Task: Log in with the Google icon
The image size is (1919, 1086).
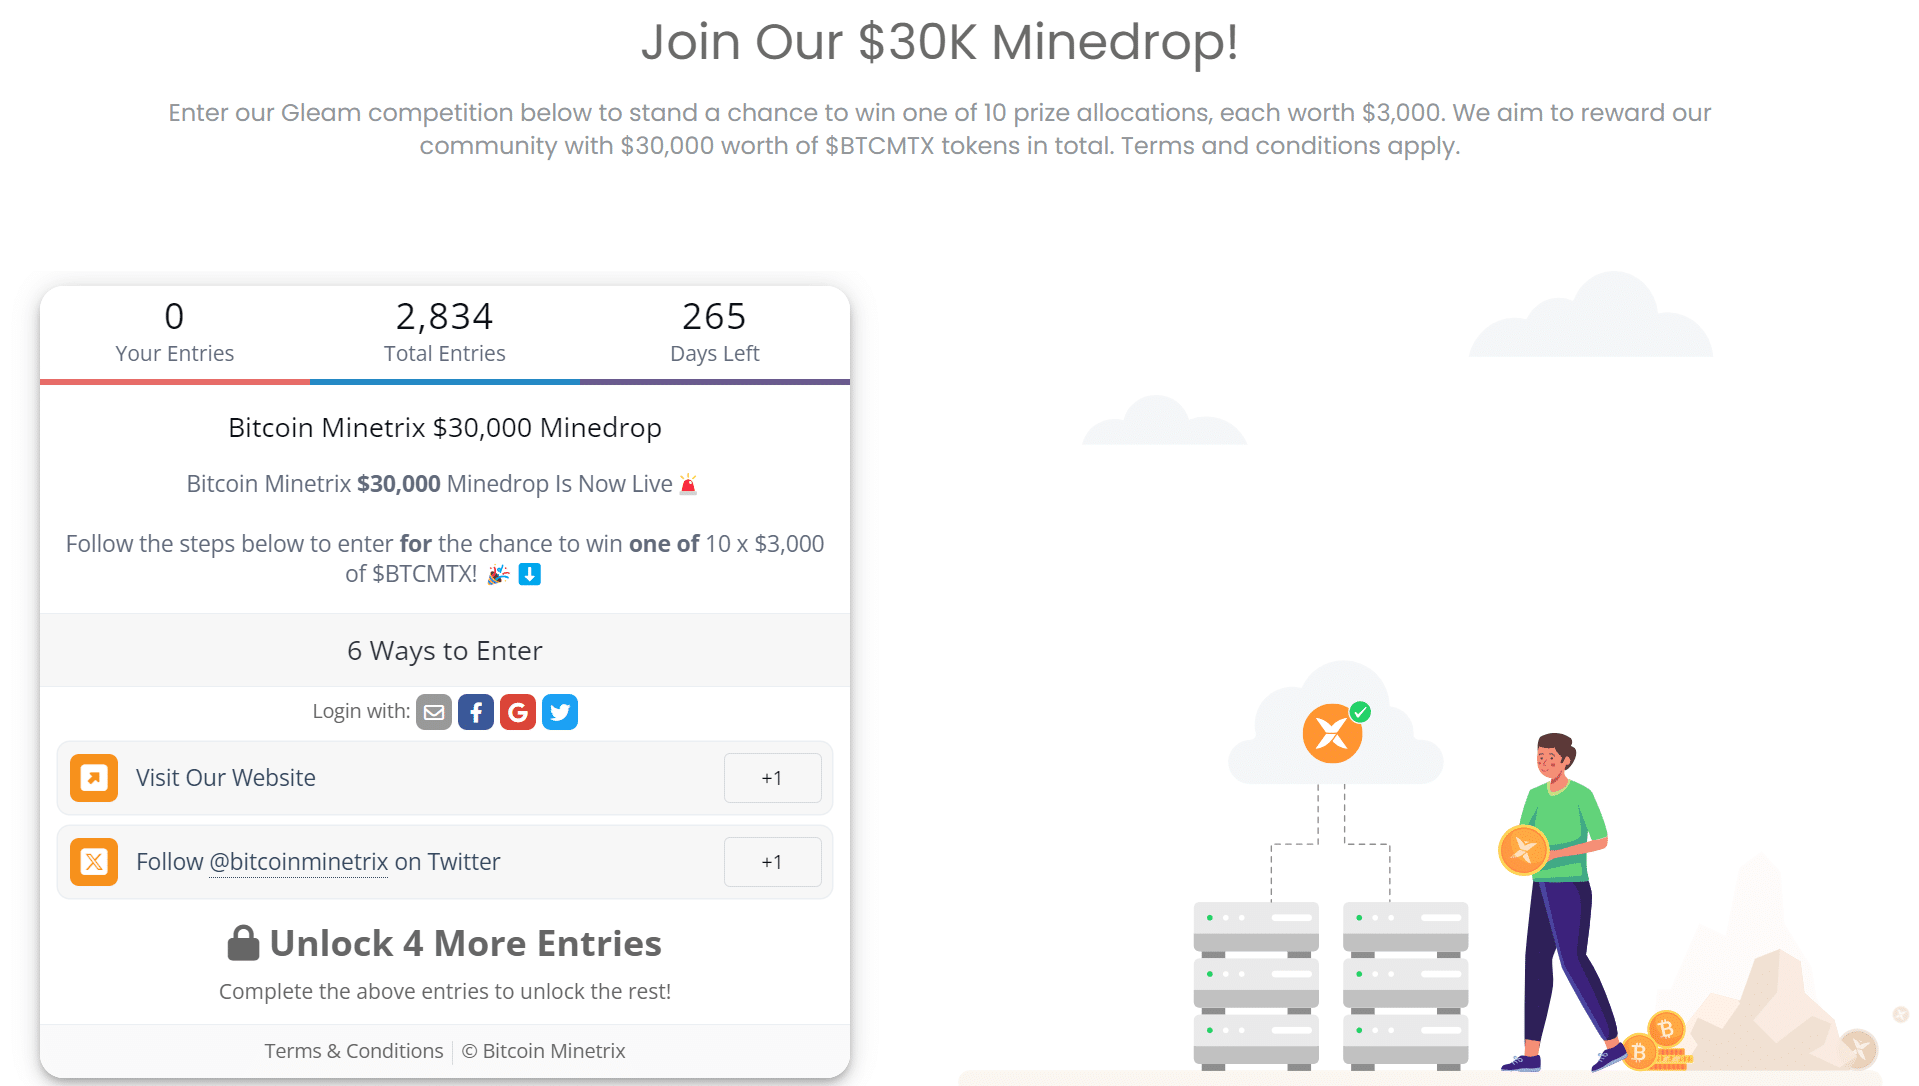Action: [x=518, y=711]
